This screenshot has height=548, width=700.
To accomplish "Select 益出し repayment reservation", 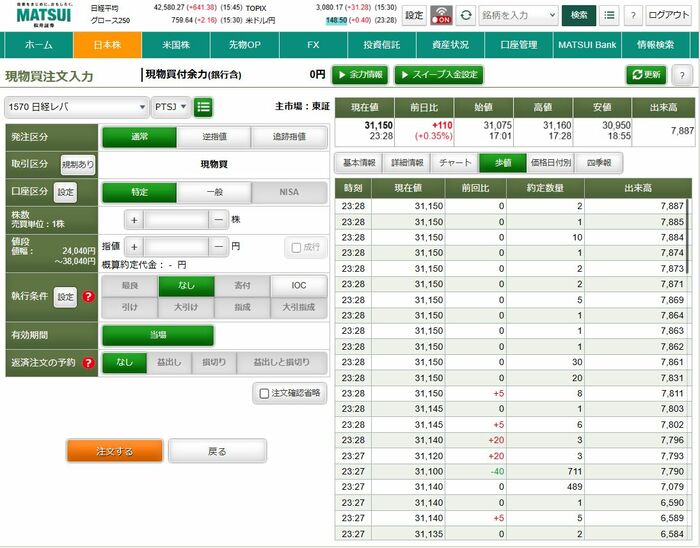I will point(169,362).
